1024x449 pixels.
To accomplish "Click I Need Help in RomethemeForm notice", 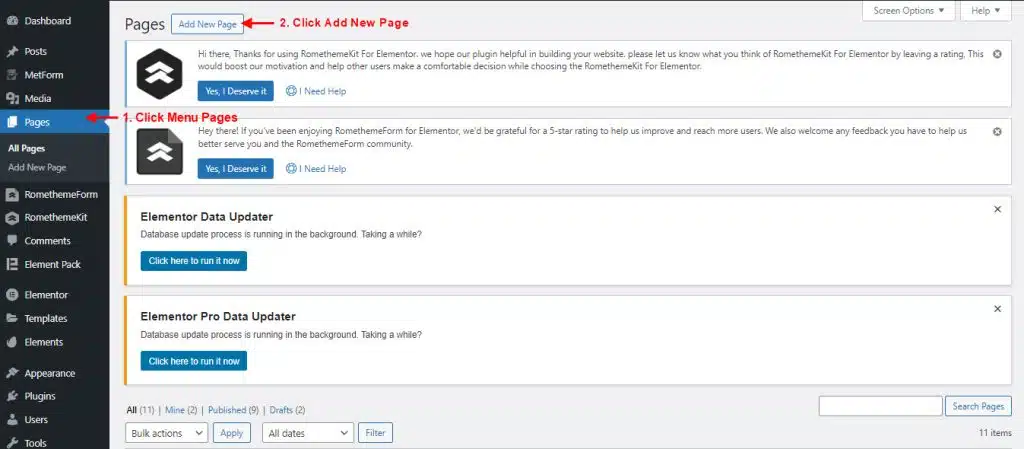I will click(x=316, y=168).
